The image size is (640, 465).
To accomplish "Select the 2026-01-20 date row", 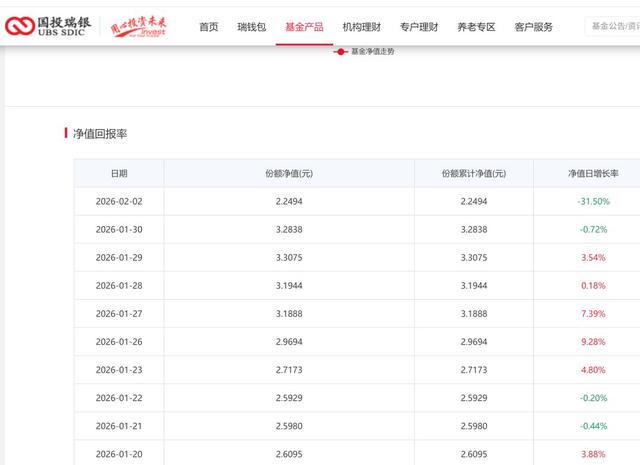I will point(119,453).
